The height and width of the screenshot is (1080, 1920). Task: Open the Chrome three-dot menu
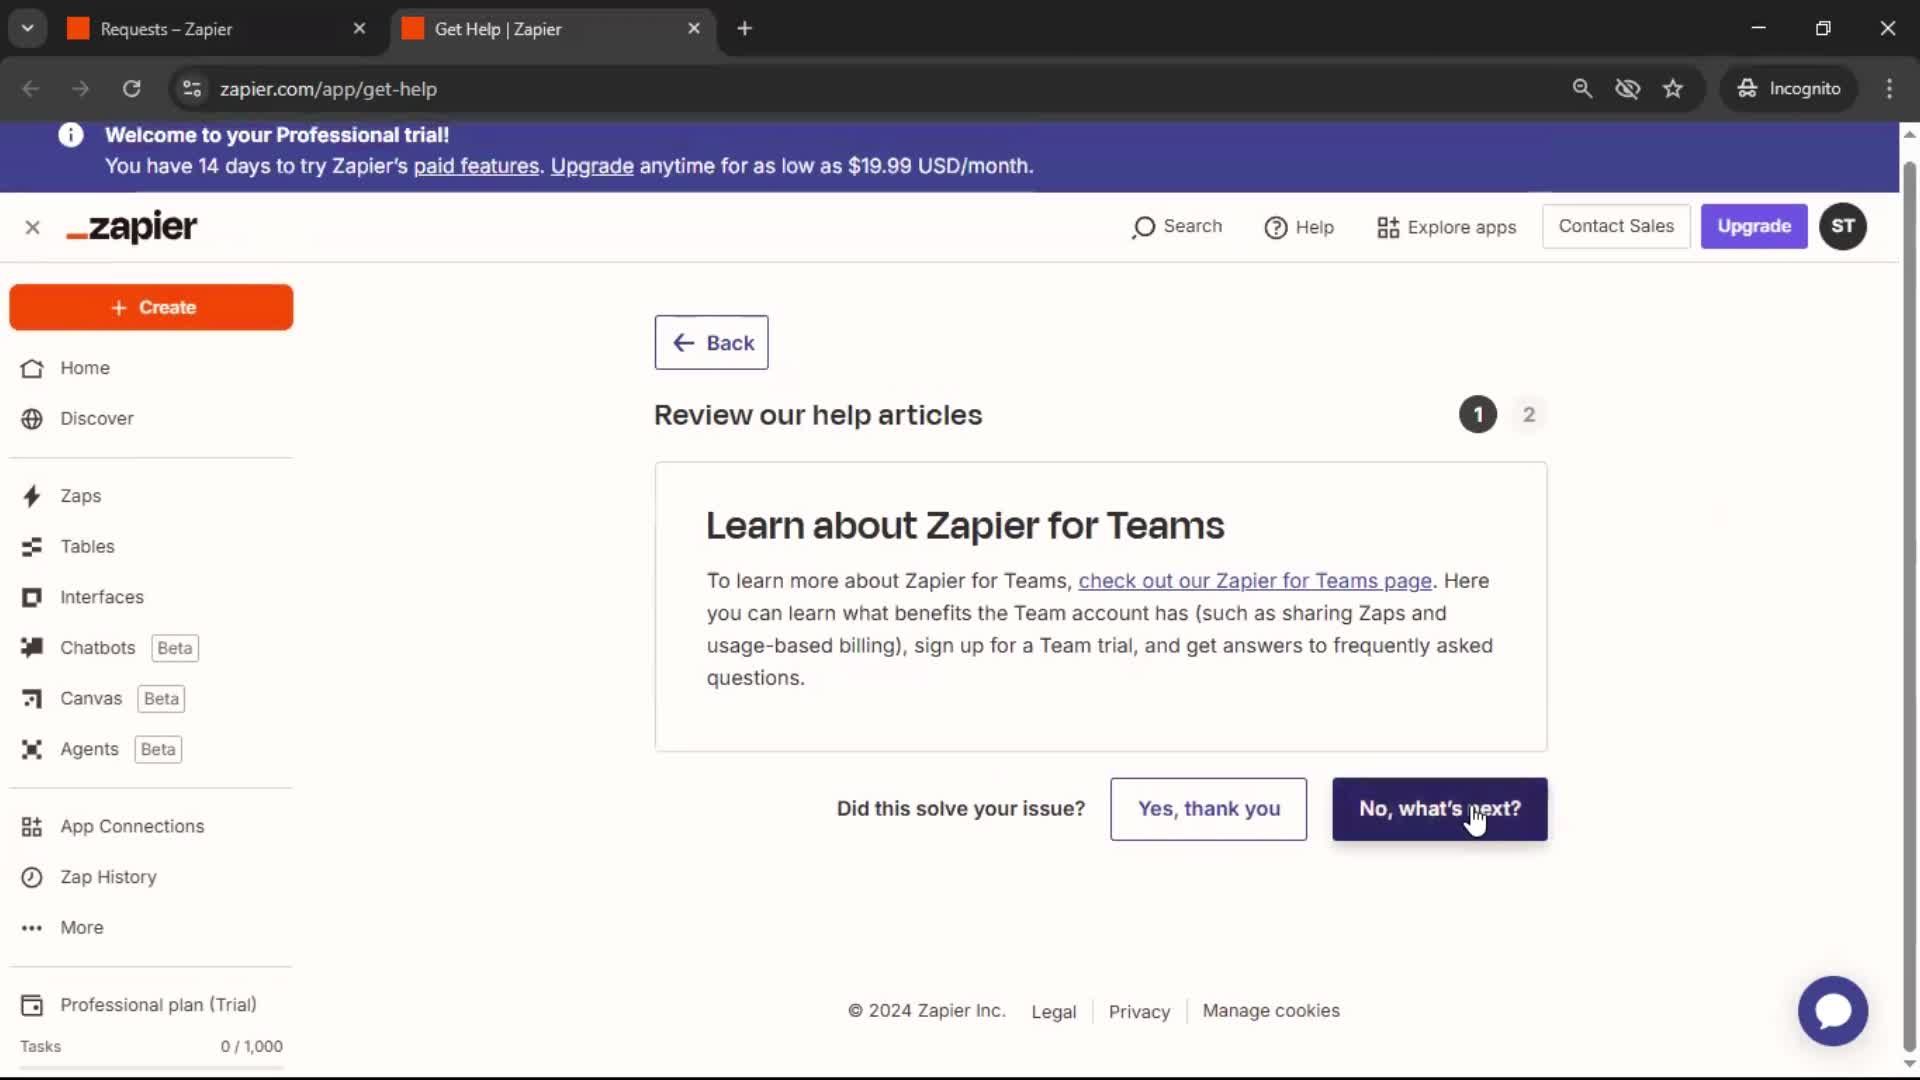click(1889, 89)
